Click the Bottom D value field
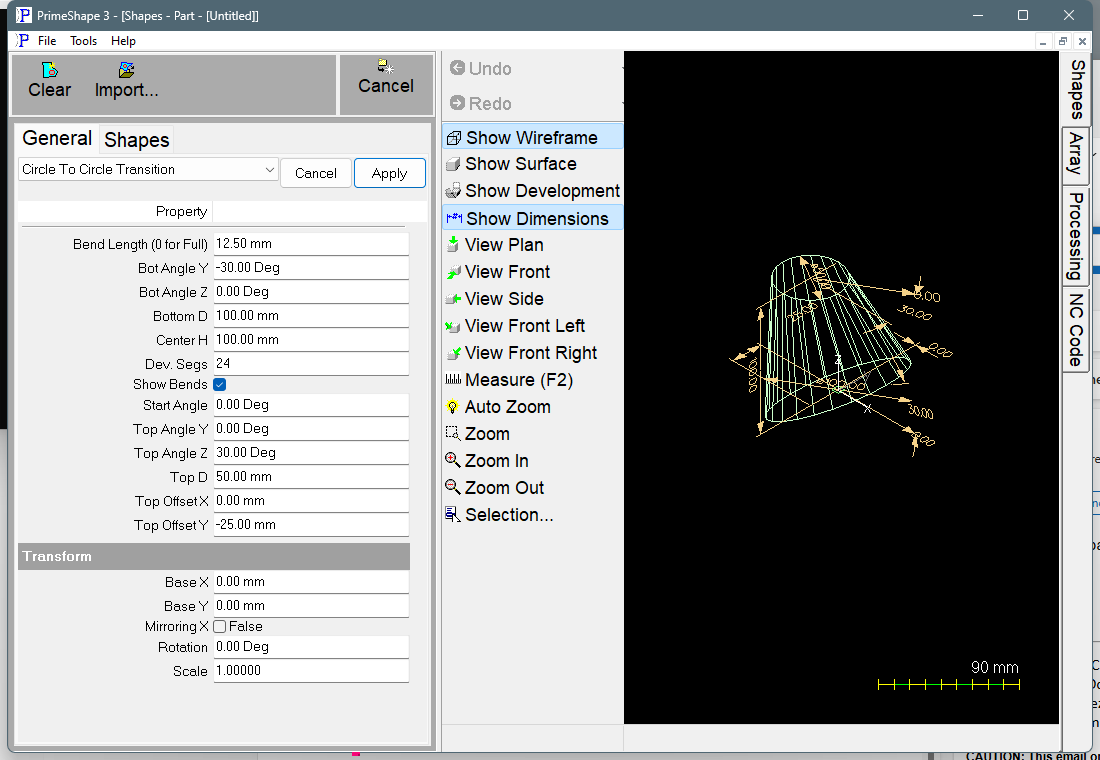Viewport: 1100px width, 760px height. pos(311,316)
